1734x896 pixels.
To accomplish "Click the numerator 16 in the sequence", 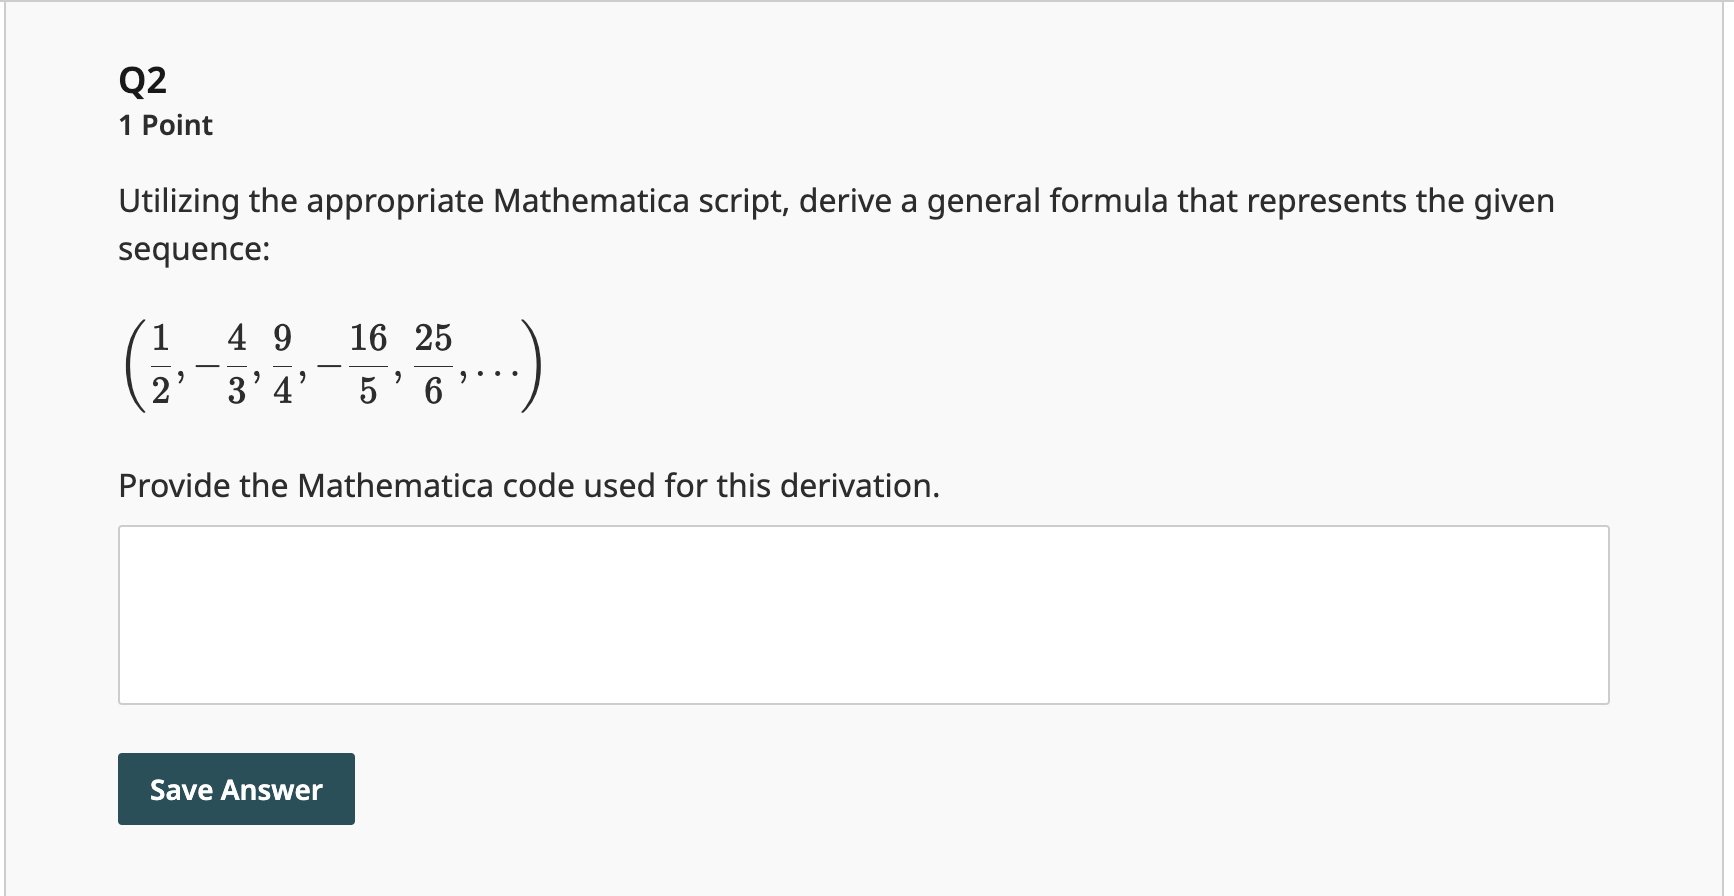I will [x=368, y=338].
